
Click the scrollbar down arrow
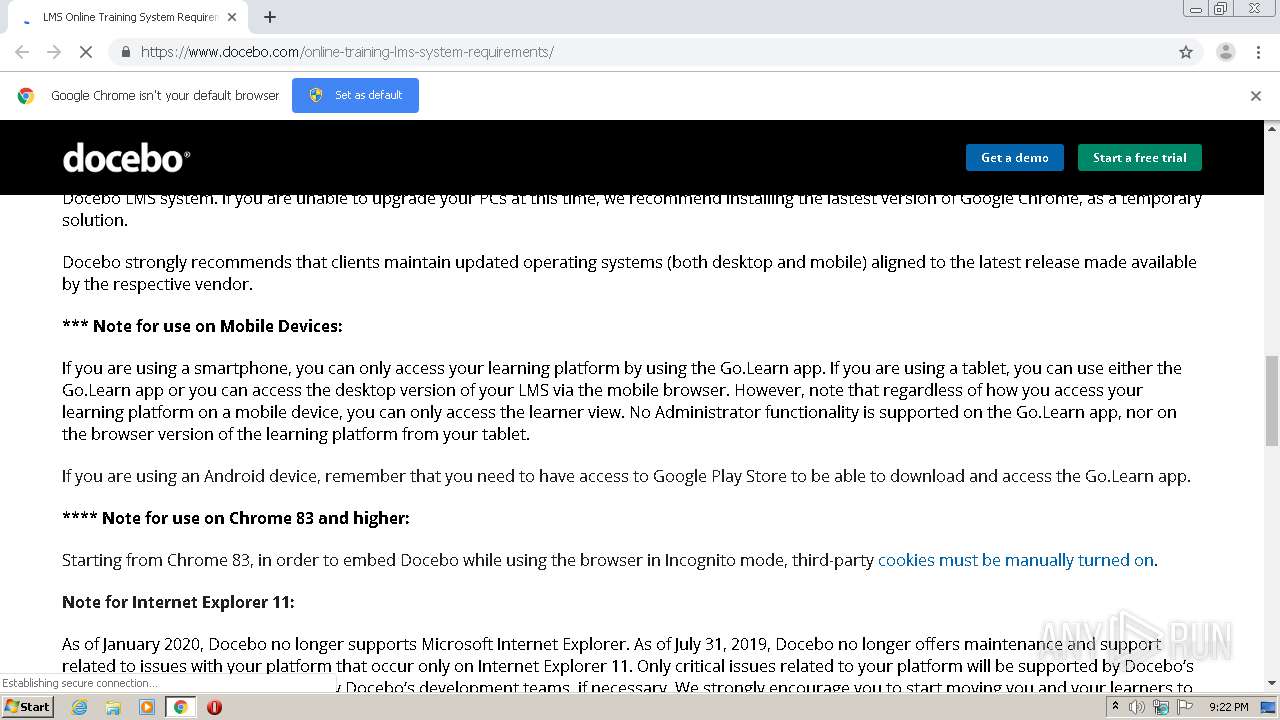pyautogui.click(x=1272, y=683)
